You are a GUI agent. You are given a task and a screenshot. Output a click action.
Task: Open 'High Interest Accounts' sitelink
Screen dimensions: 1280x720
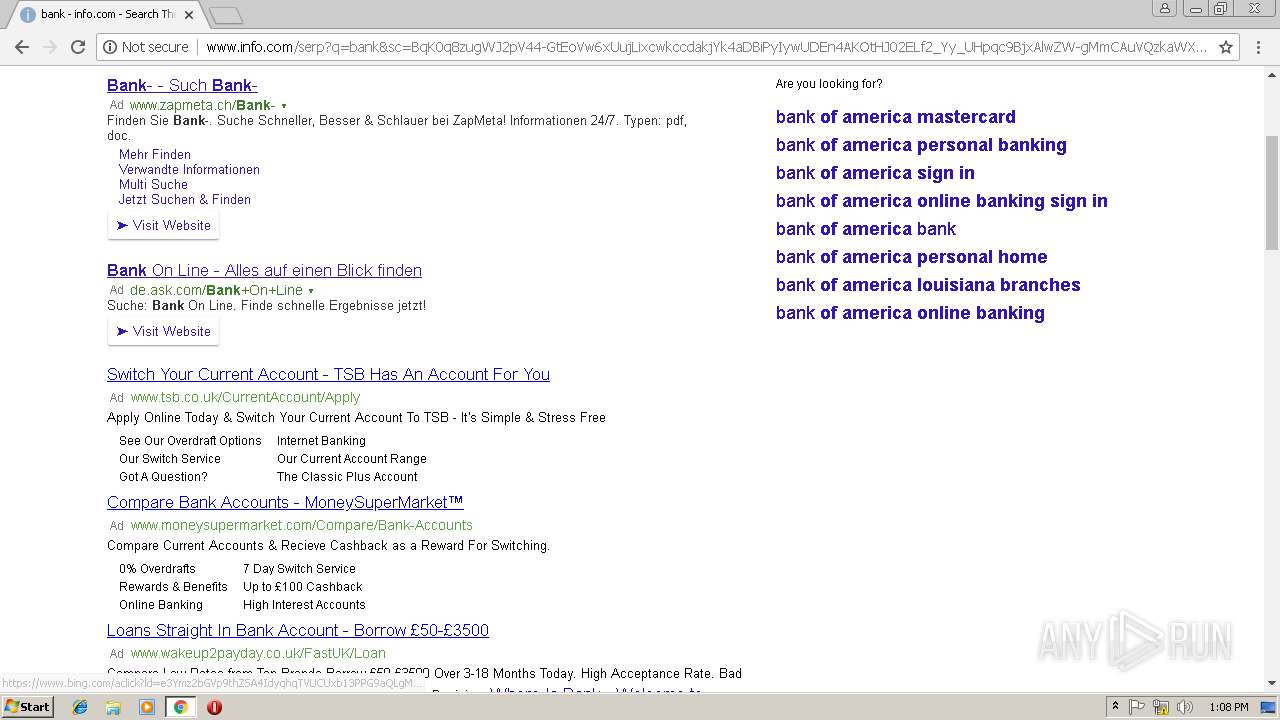tap(304, 605)
